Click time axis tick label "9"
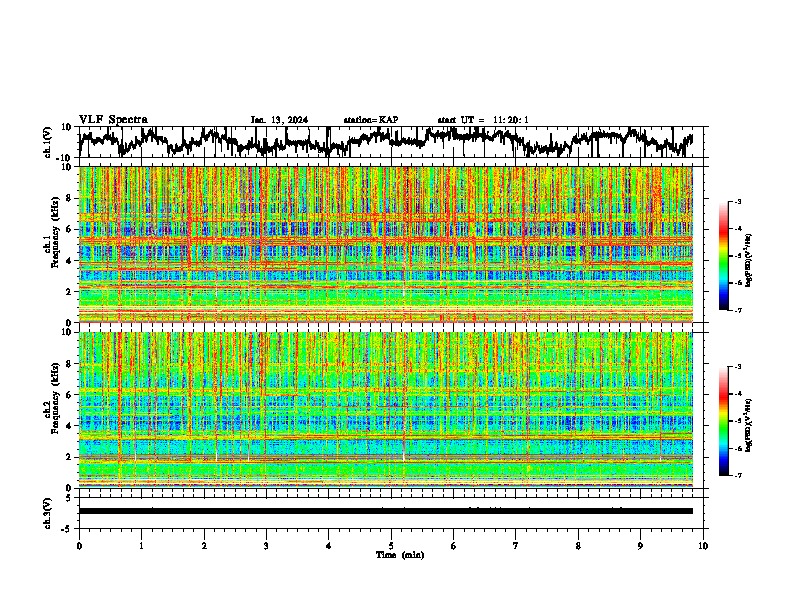The height and width of the screenshot is (612, 792). point(640,546)
